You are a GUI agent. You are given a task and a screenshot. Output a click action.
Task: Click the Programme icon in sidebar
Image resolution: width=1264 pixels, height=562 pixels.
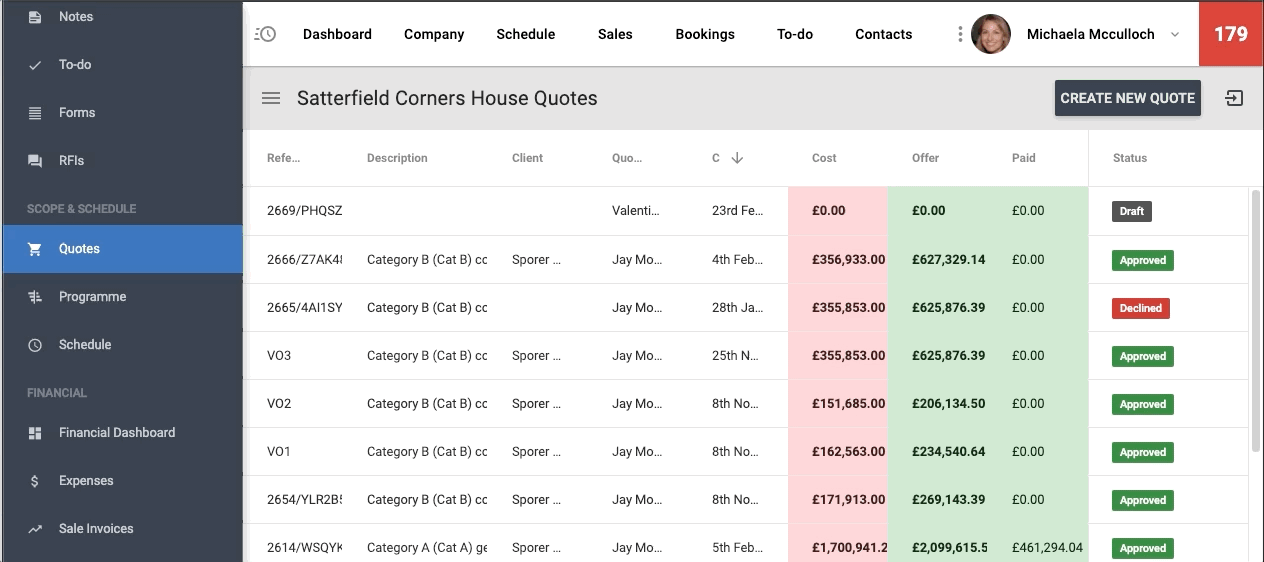pyautogui.click(x=35, y=297)
